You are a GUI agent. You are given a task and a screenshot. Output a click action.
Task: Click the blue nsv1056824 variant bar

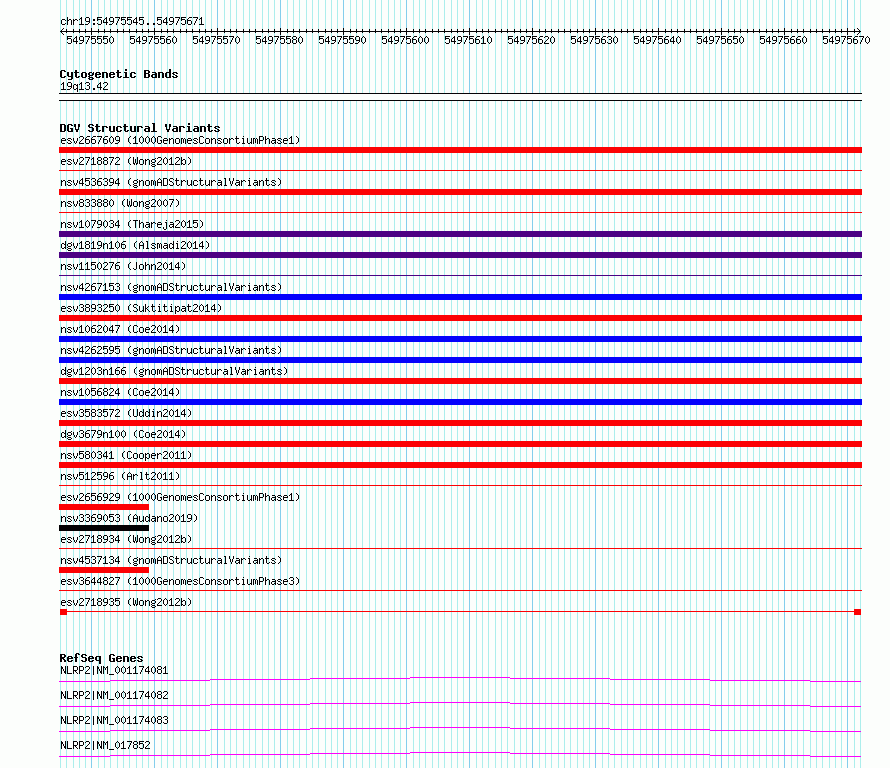(x=460, y=402)
